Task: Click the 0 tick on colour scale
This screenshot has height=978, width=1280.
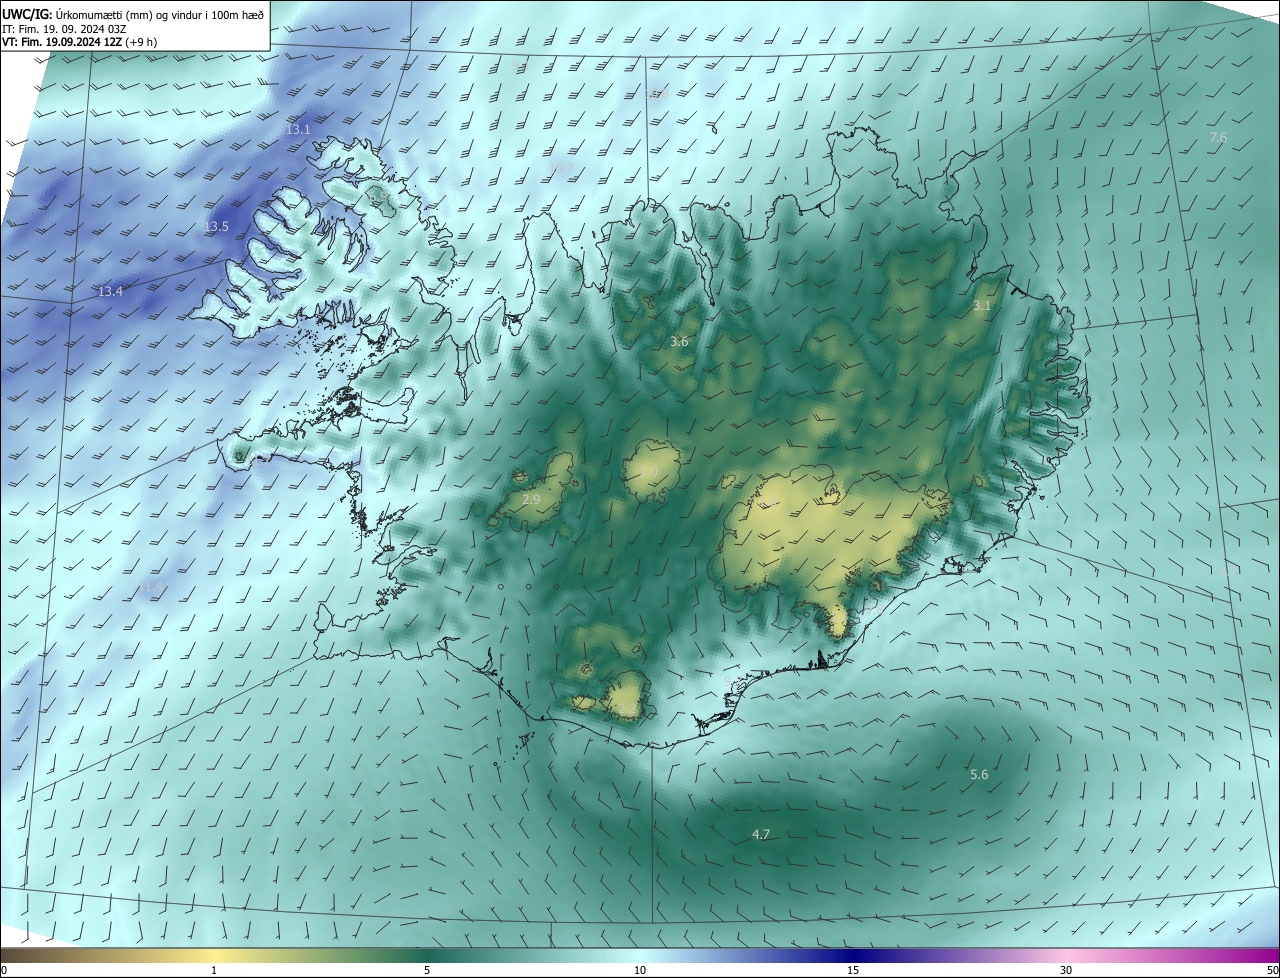Action: tap(4, 970)
